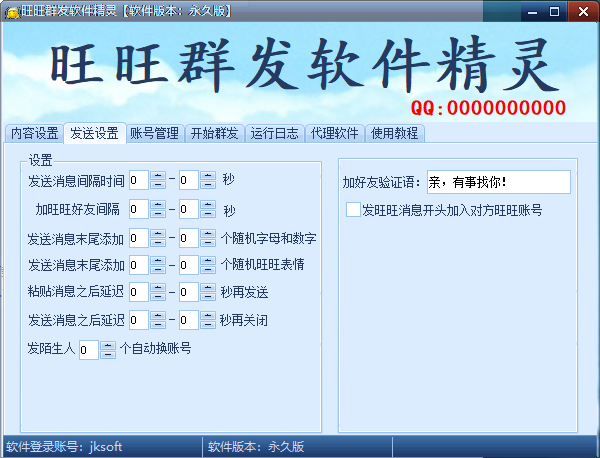Select the 开始群发 tab
Viewport: 600px width, 458px height.
pyautogui.click(x=214, y=133)
